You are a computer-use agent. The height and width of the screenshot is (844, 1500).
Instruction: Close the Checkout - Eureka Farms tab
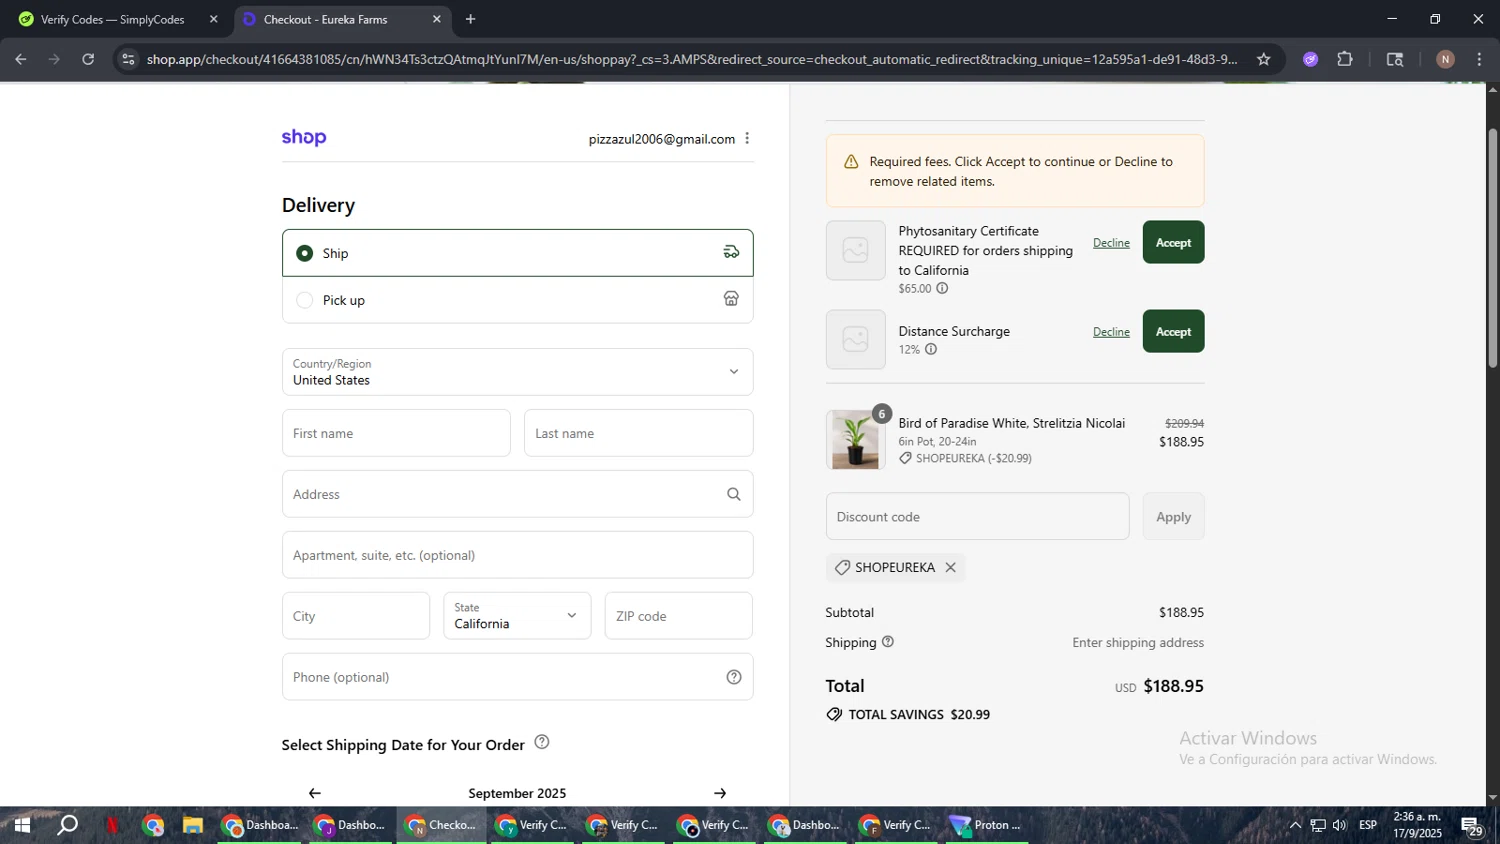point(437,19)
